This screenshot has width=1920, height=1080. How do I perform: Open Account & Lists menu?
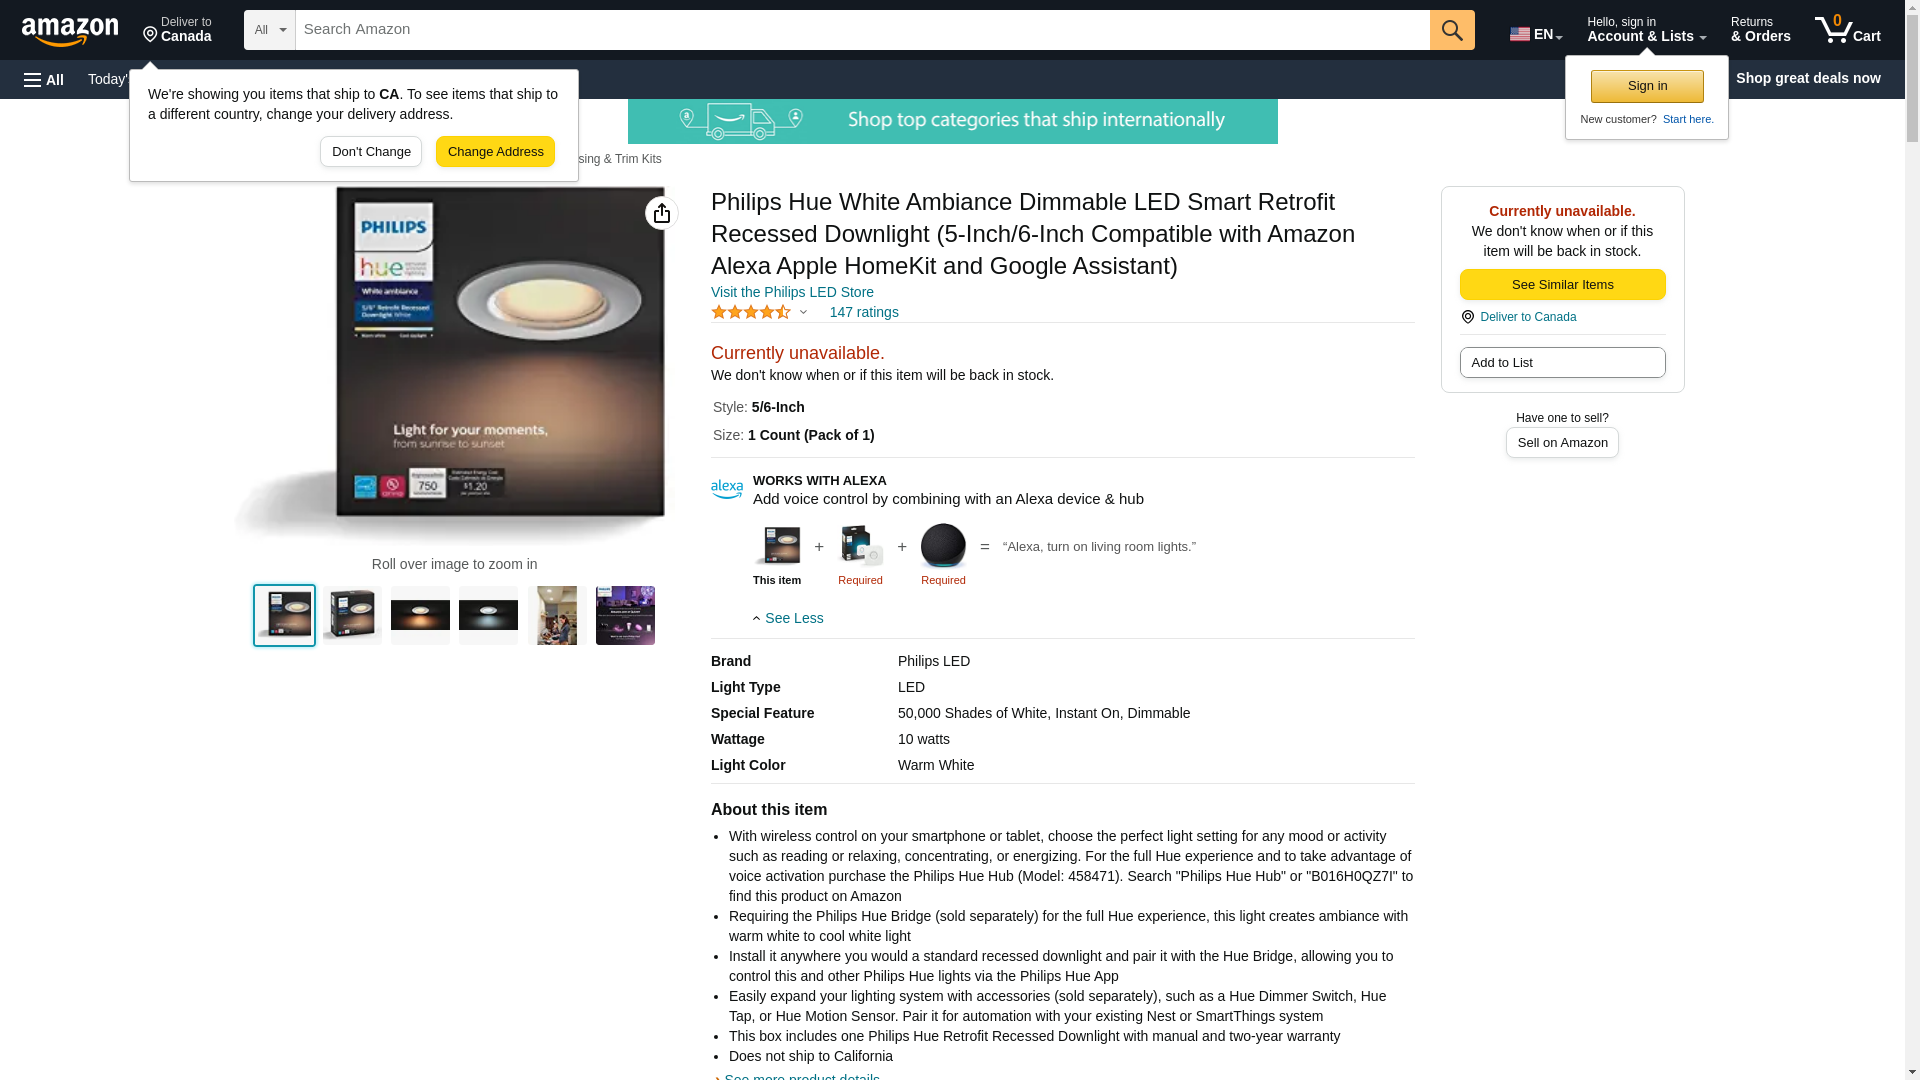[x=1646, y=30]
